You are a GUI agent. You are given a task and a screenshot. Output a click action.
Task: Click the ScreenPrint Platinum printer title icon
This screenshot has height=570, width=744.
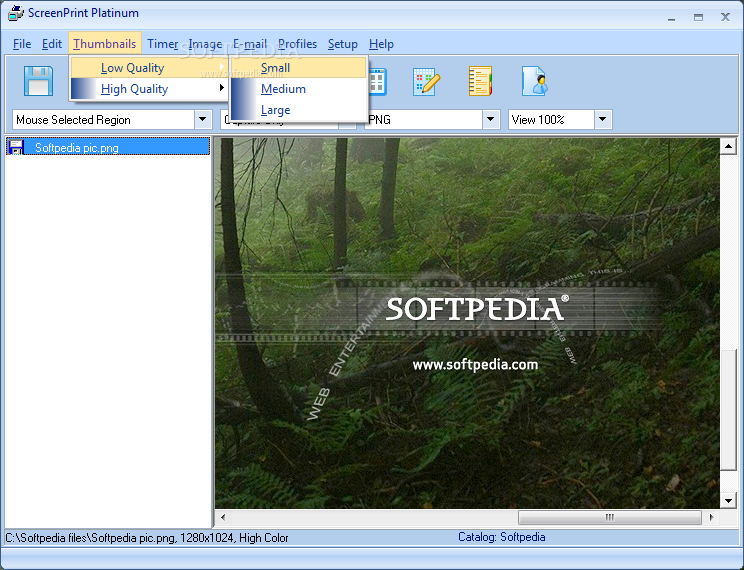16,13
